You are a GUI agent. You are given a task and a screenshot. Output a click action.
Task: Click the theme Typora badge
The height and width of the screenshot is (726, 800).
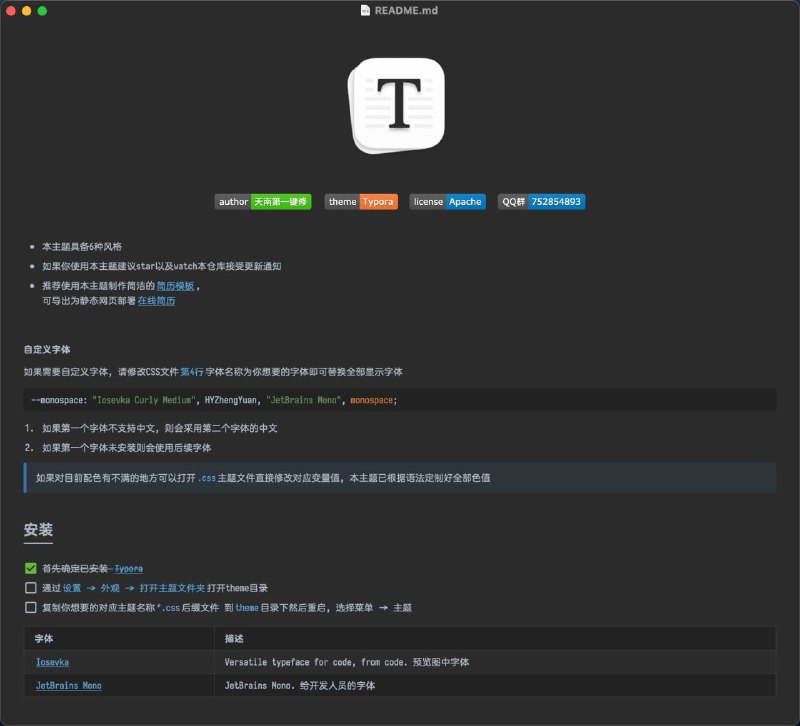361,202
